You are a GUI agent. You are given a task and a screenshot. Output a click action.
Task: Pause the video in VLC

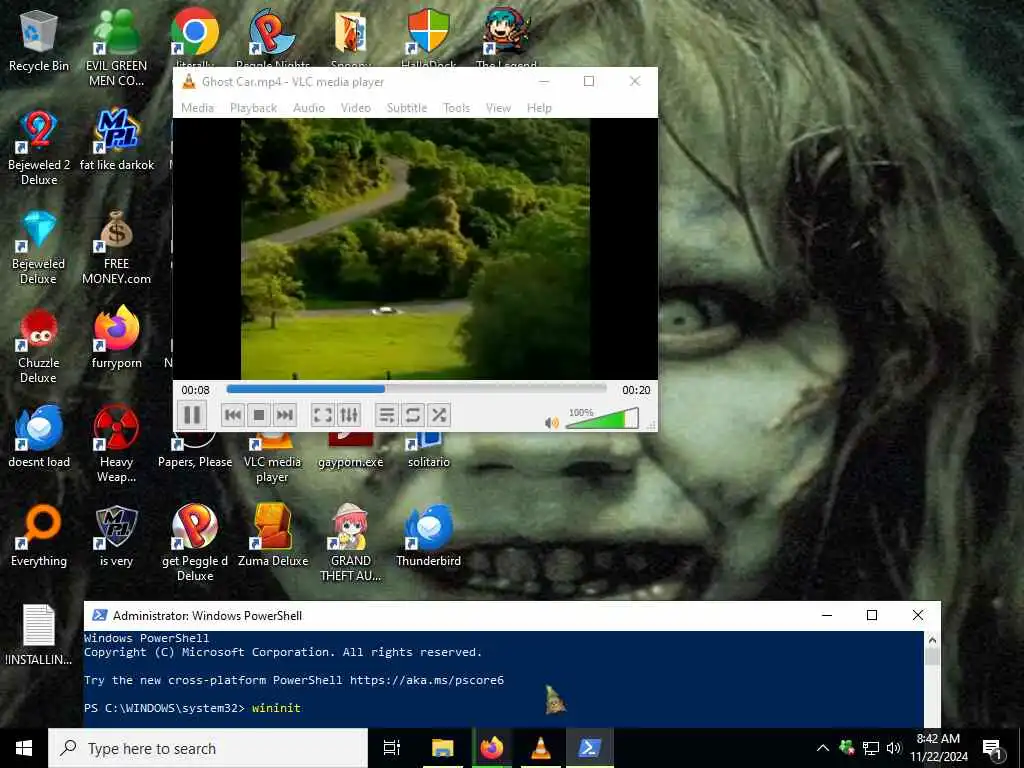point(192,415)
